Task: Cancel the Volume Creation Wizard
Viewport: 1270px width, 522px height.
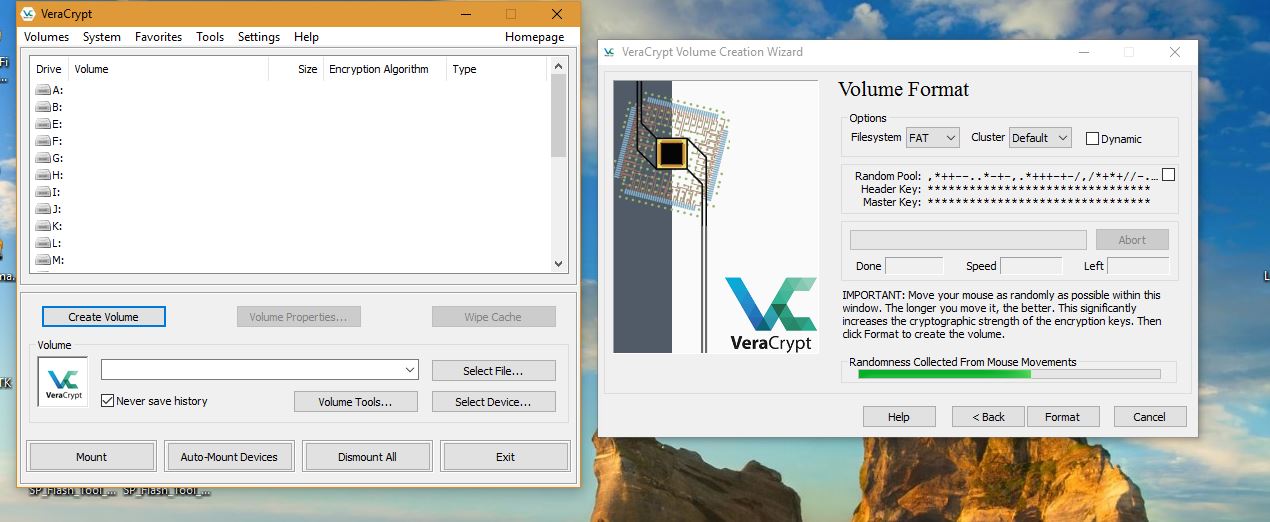Action: coord(1149,417)
